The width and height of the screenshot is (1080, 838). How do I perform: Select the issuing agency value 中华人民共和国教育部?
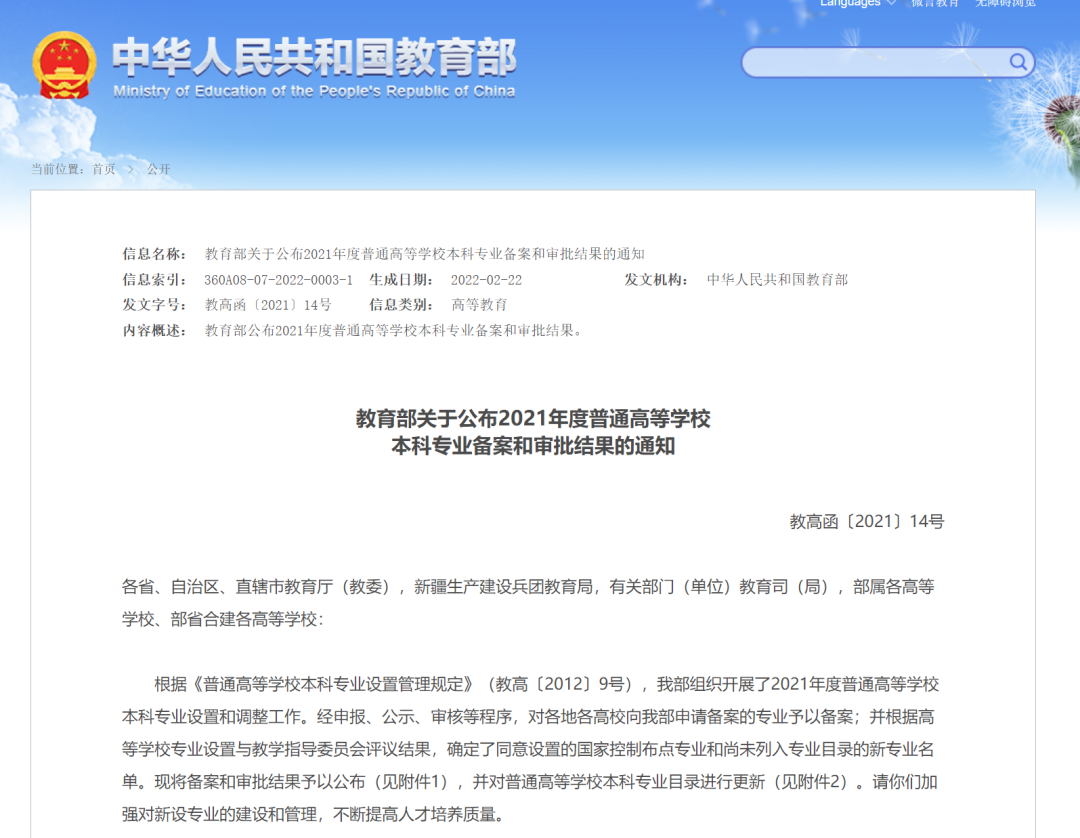click(x=777, y=280)
